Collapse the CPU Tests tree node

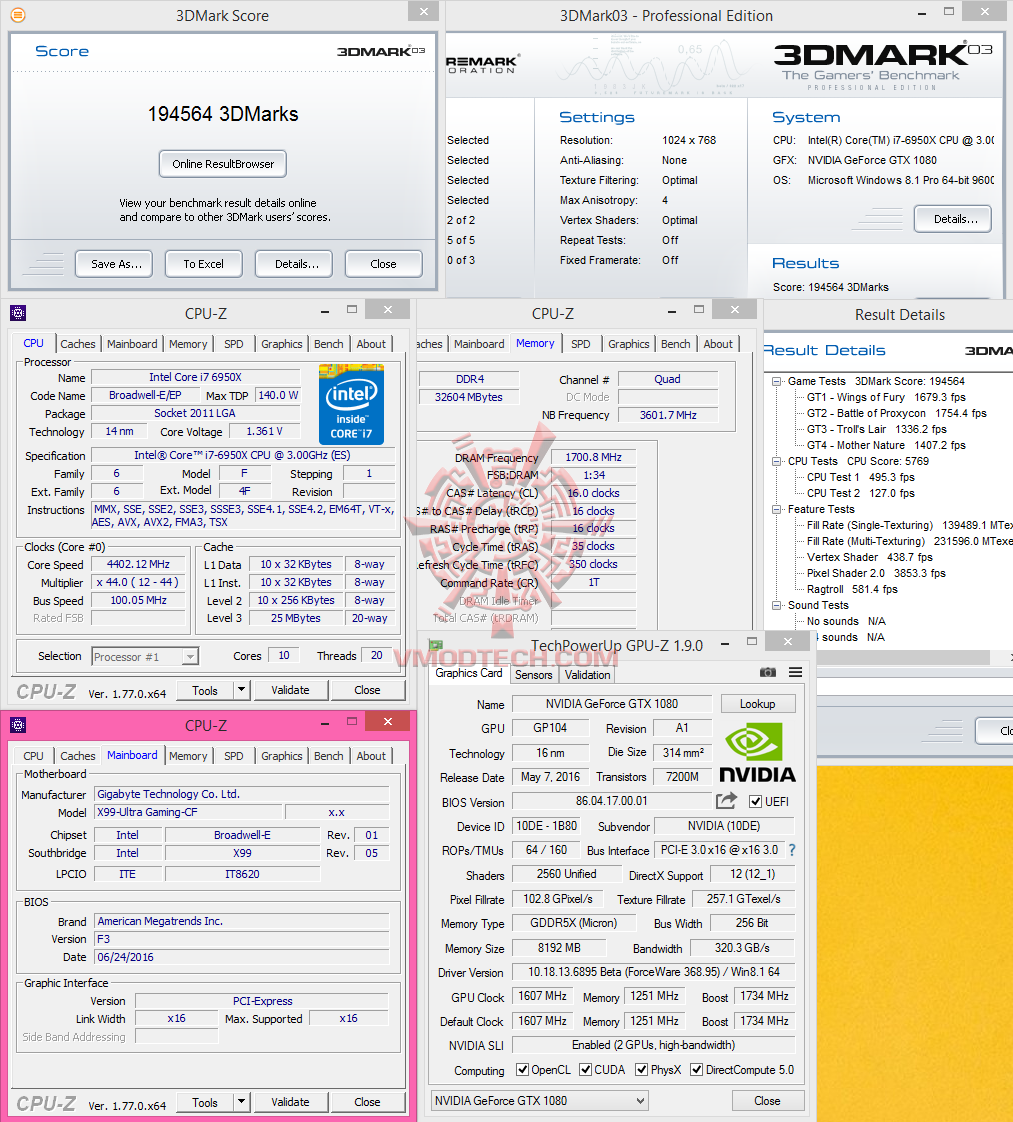point(776,462)
